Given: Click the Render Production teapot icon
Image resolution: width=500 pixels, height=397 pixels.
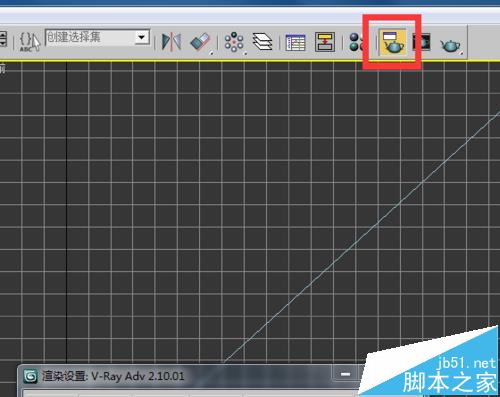Looking at the screenshot, I should point(451,45).
